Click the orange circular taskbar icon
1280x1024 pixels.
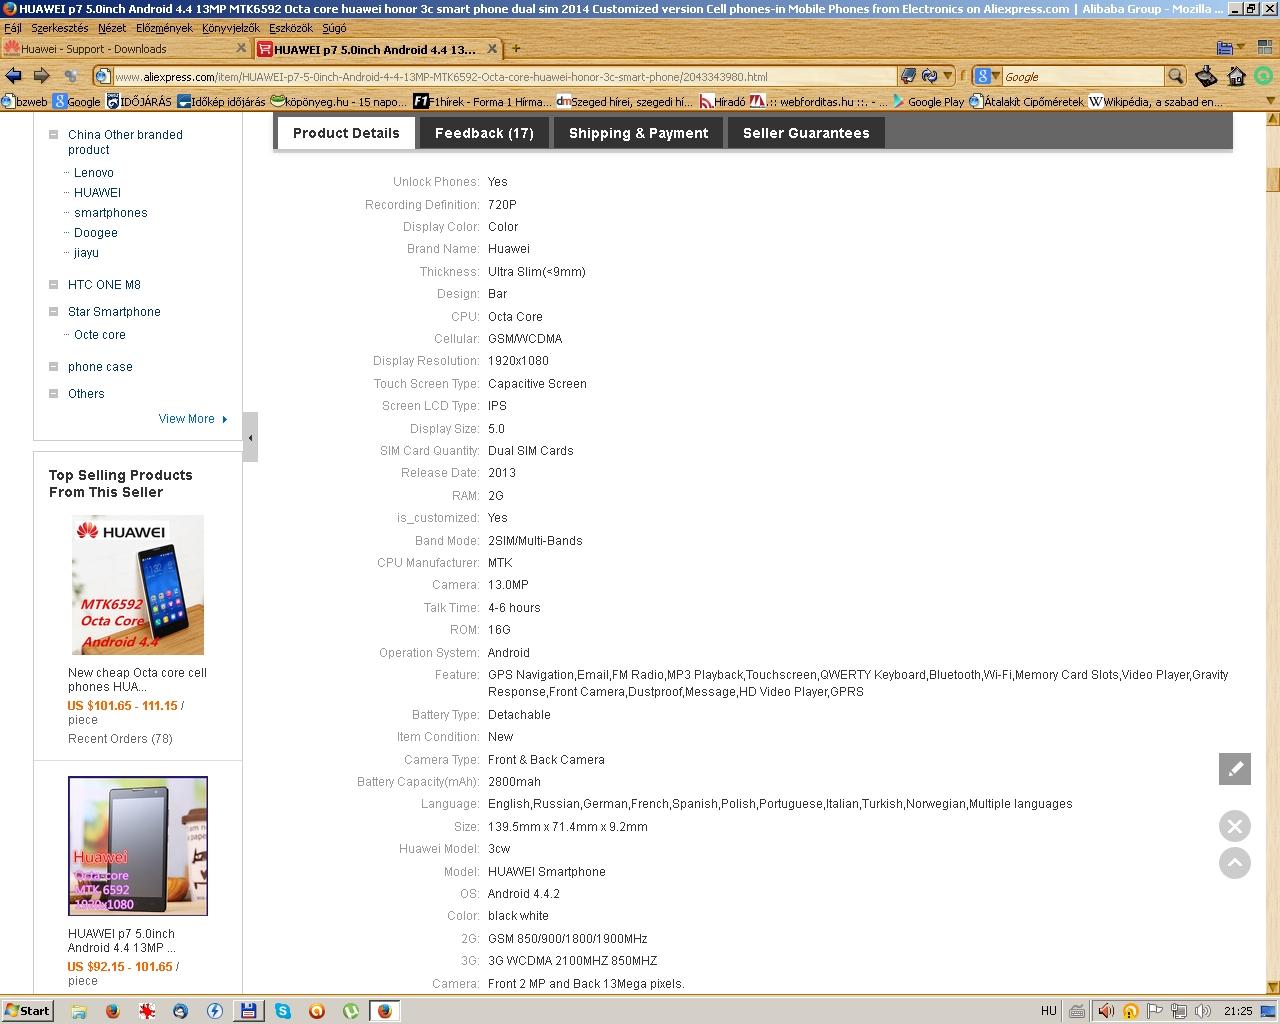click(317, 1011)
